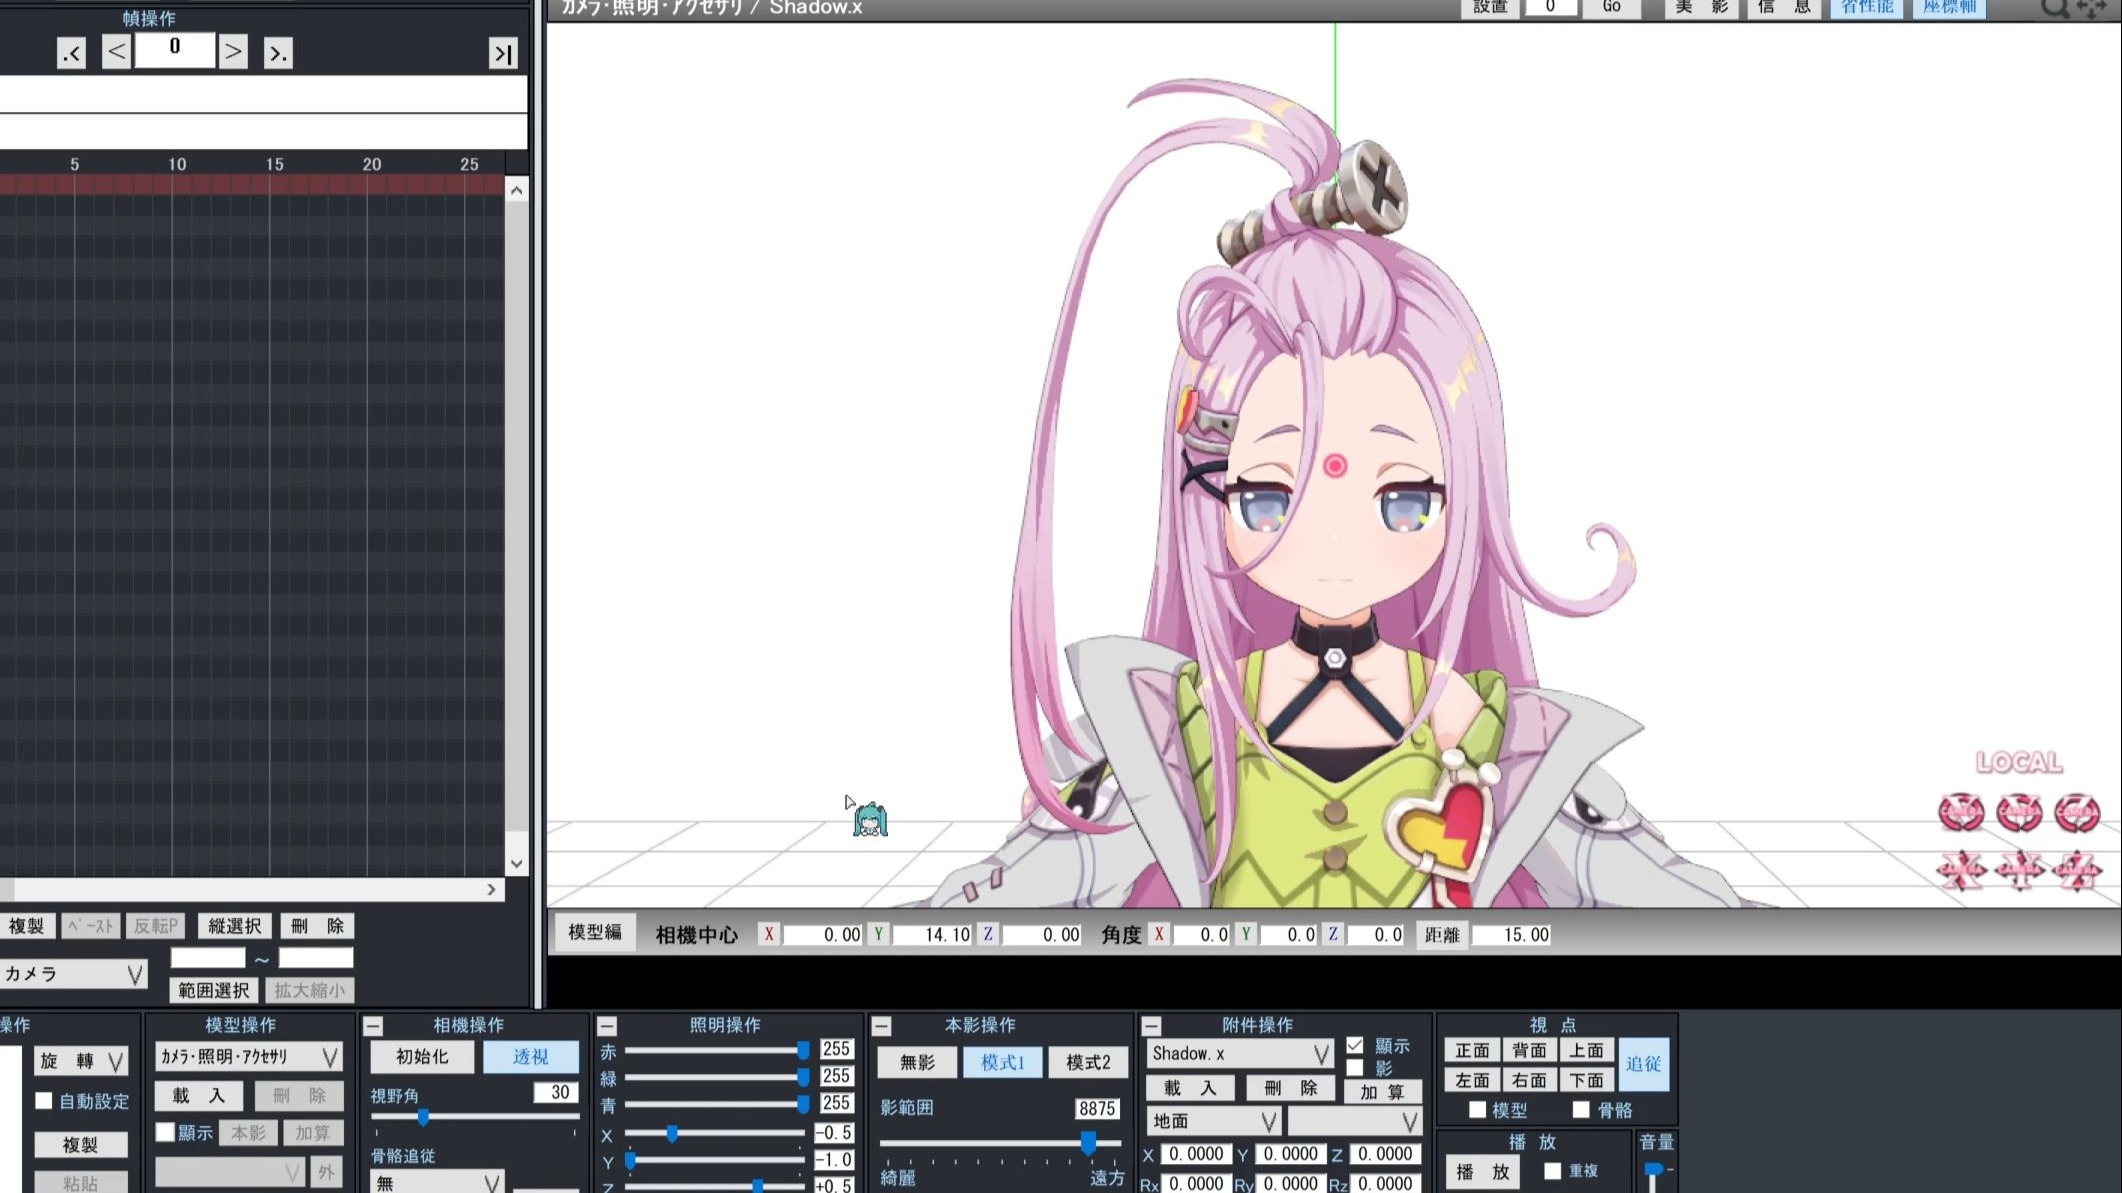Click the 相機中心 Y field showing 14.10
This screenshot has width=2122, height=1193.
click(x=933, y=935)
